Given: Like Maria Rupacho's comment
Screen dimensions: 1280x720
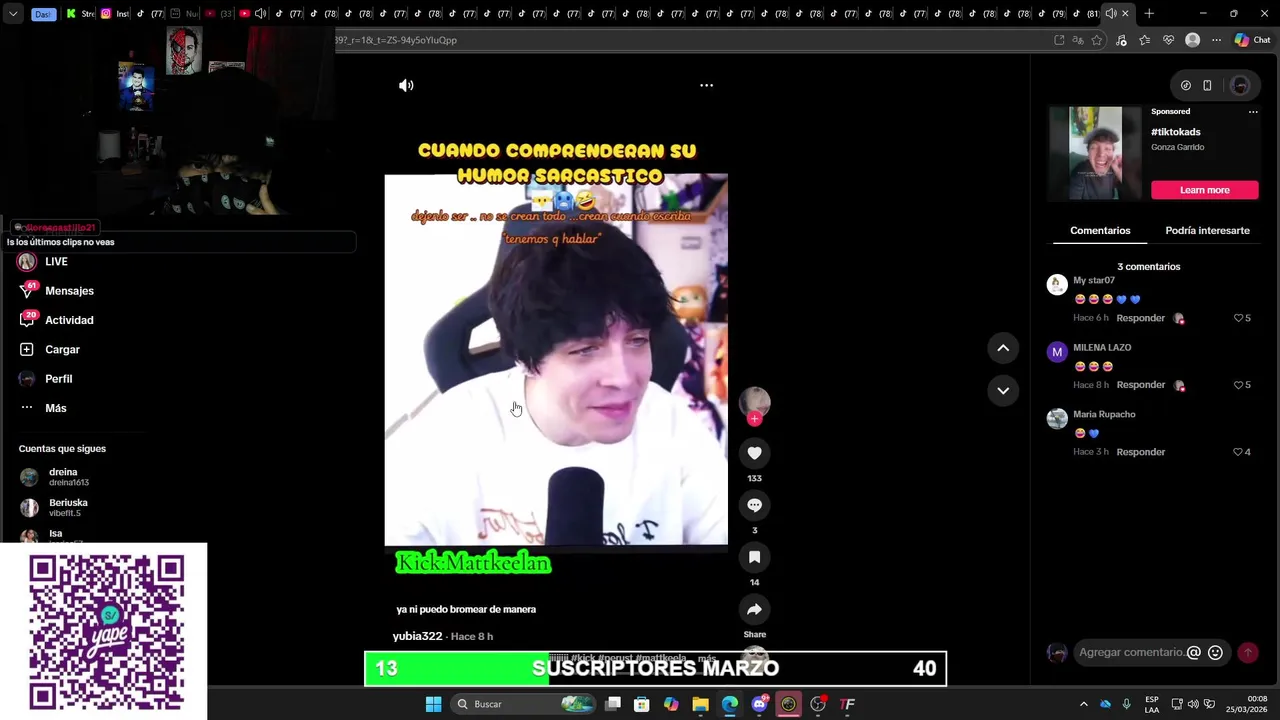Looking at the screenshot, I should coord(1238,452).
